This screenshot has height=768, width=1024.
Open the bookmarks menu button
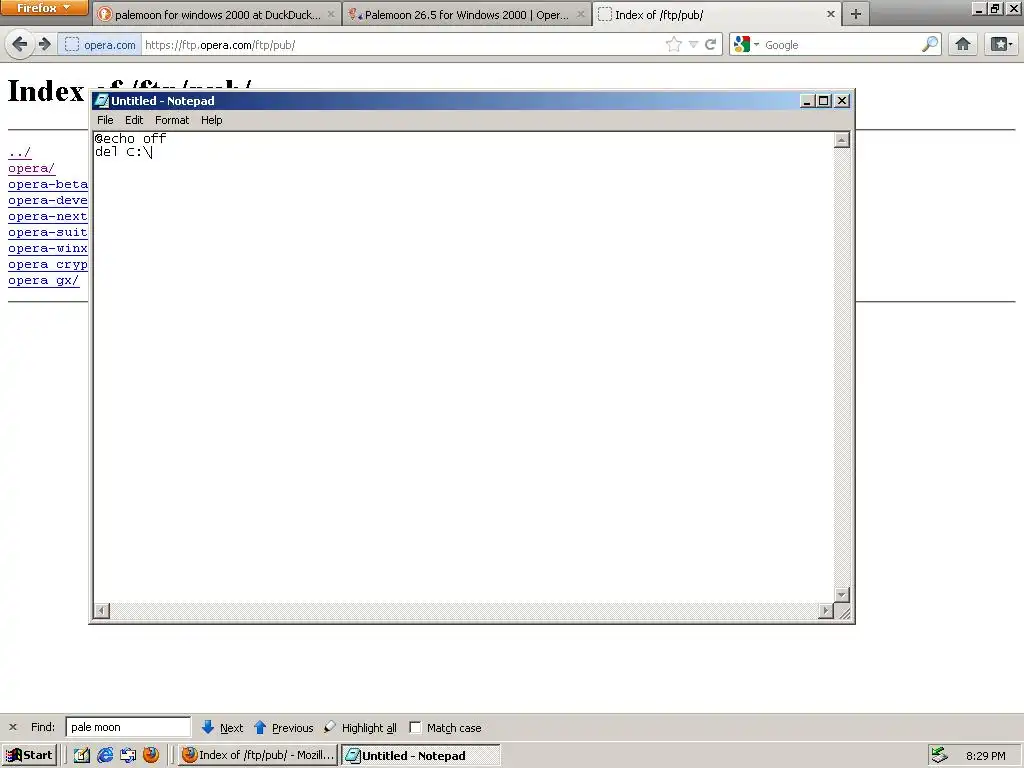1000,44
